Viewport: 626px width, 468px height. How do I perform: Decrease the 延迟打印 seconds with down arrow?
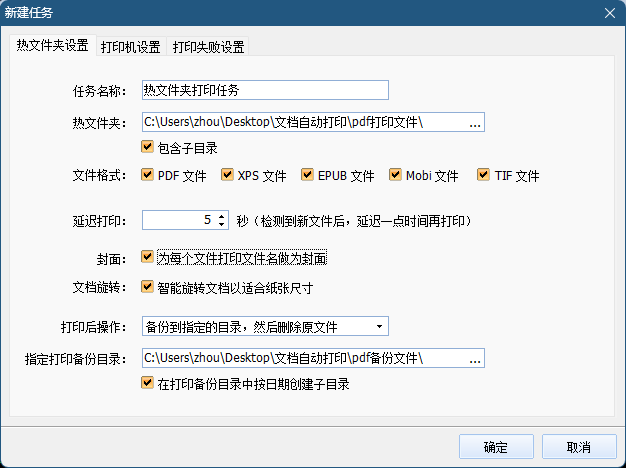click(222, 224)
